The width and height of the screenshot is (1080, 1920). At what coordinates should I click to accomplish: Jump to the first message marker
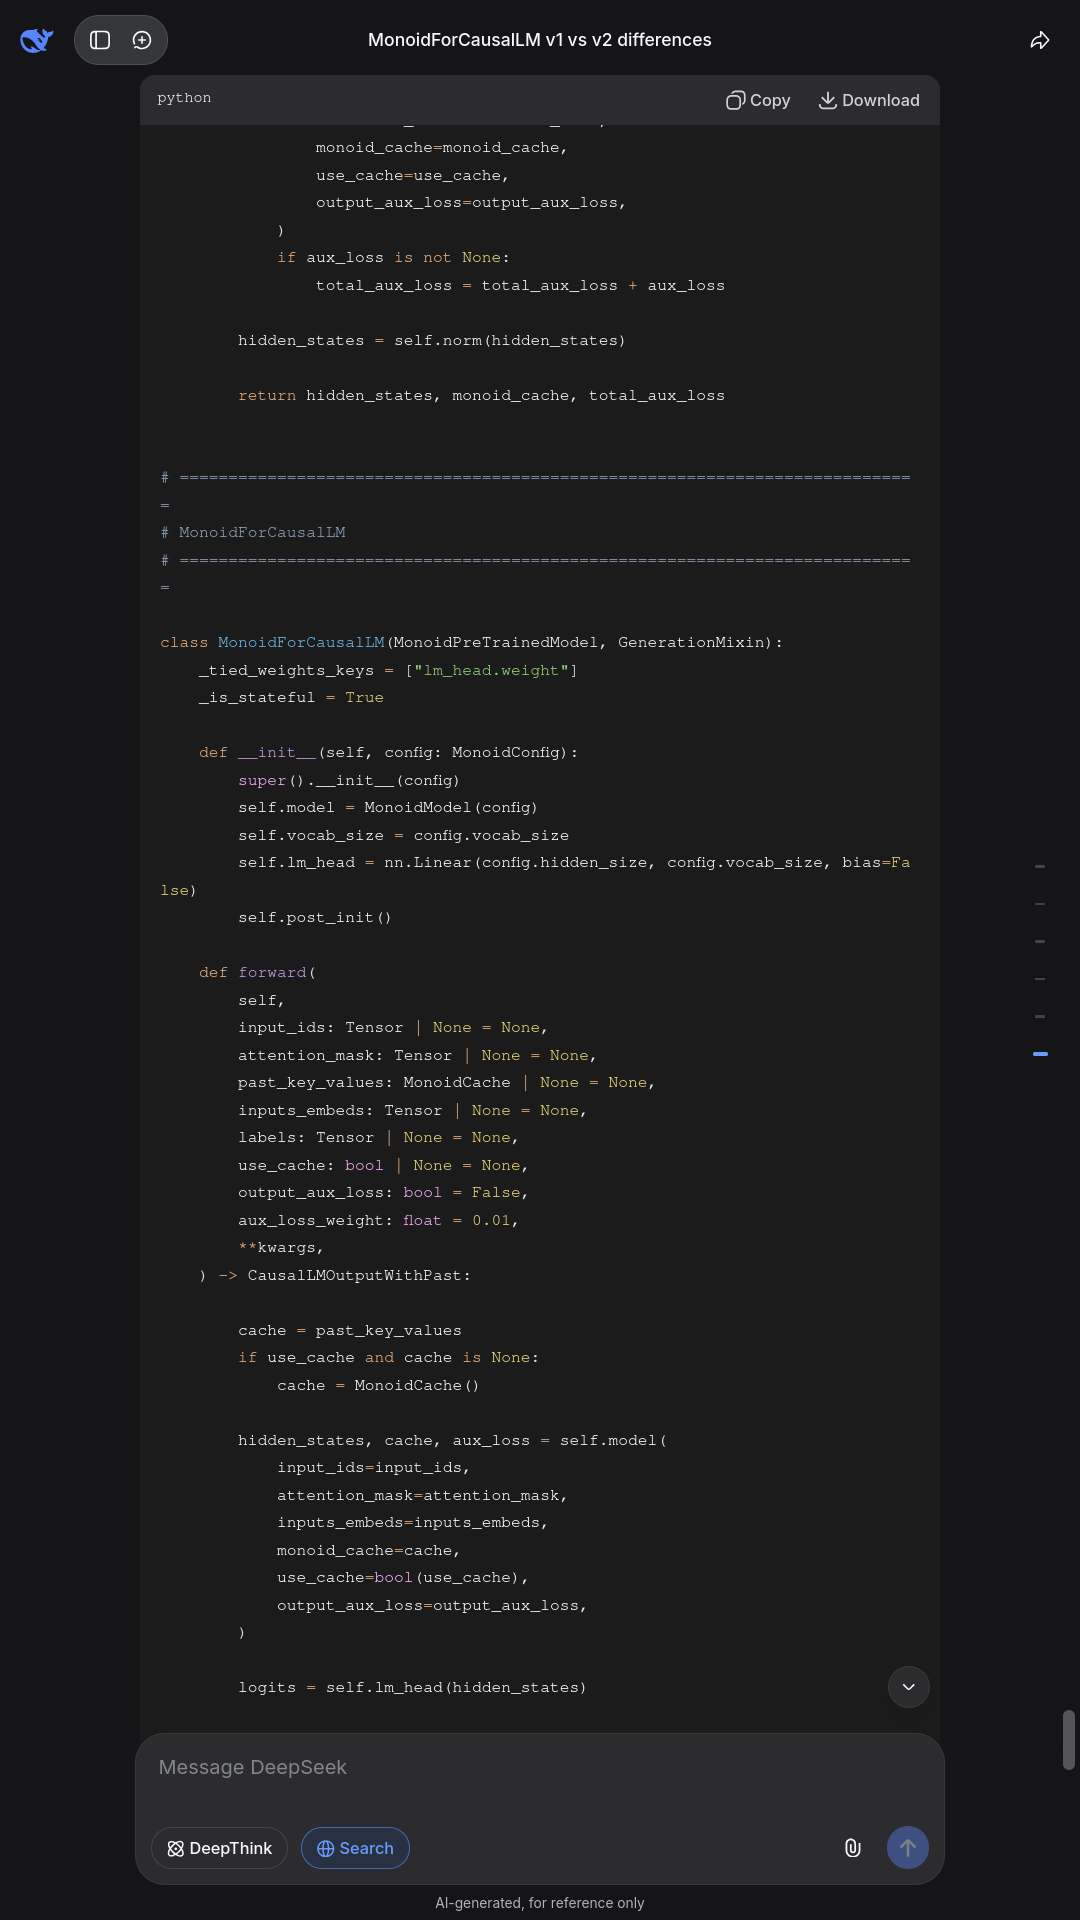(x=1040, y=866)
